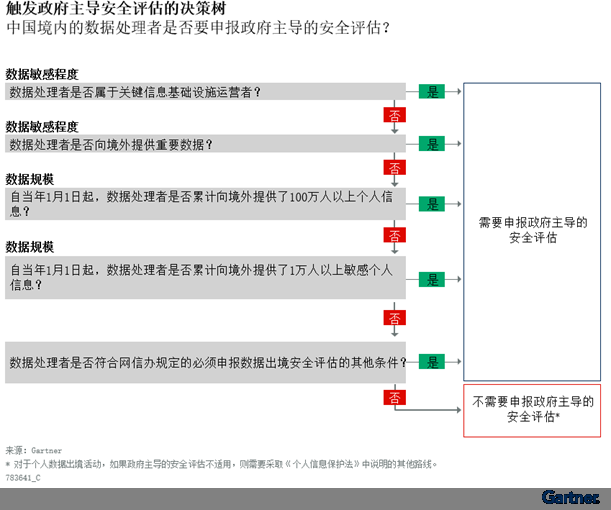This screenshot has height=510, width=611.
Task: Click red 否 below 重要数据 question
Action: (394, 168)
